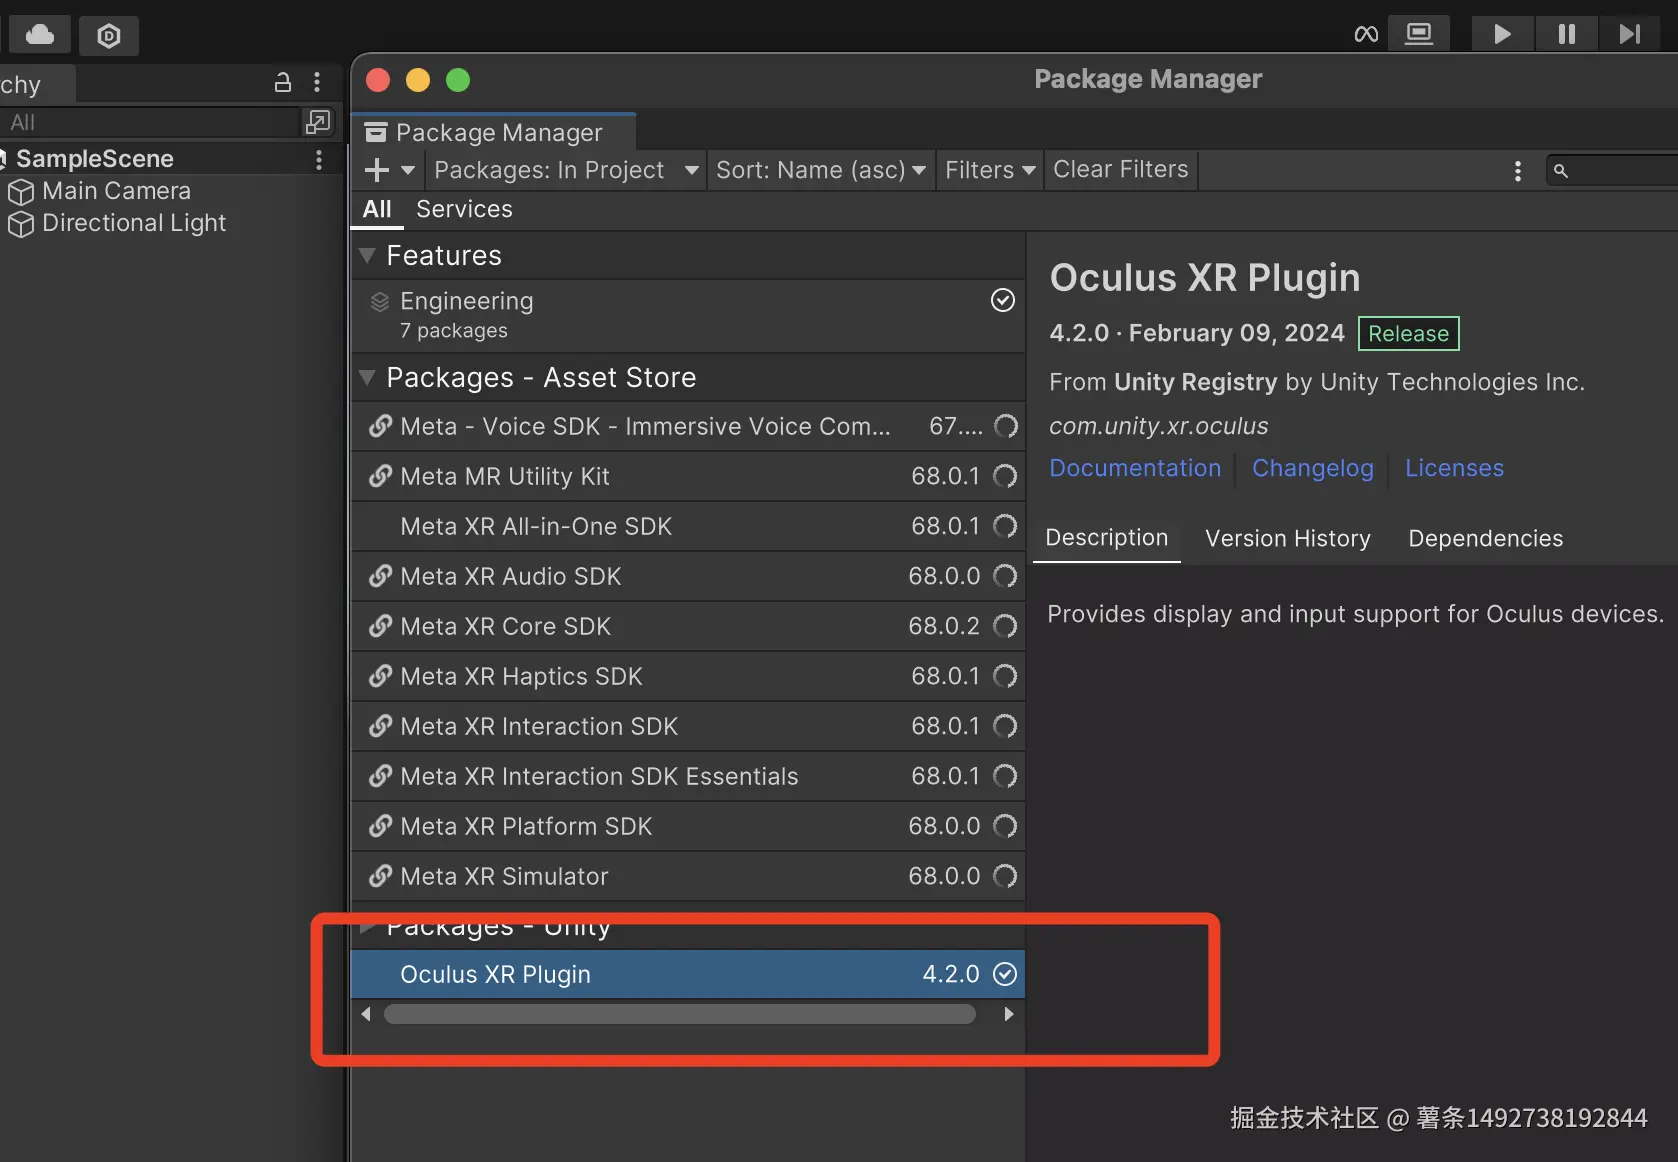The width and height of the screenshot is (1678, 1162).
Task: Open the Changelog link
Action: point(1312,468)
